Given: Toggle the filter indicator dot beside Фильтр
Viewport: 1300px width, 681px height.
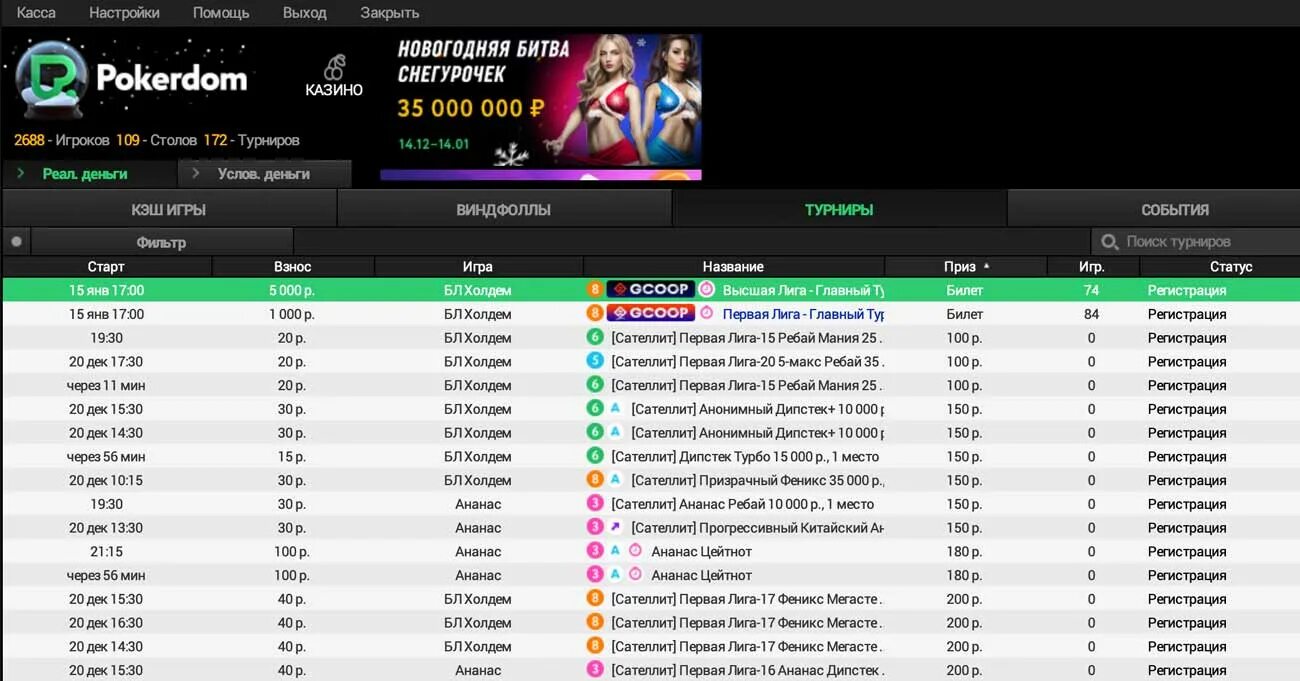Looking at the screenshot, I should (16, 242).
